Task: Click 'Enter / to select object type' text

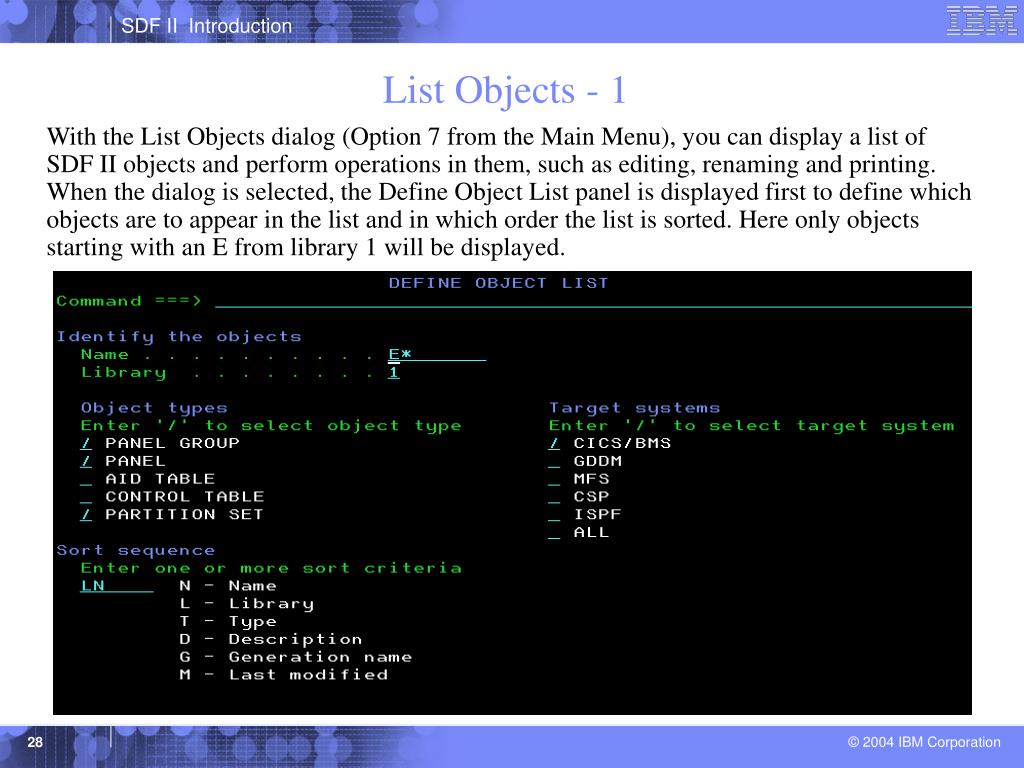Action: point(271,426)
